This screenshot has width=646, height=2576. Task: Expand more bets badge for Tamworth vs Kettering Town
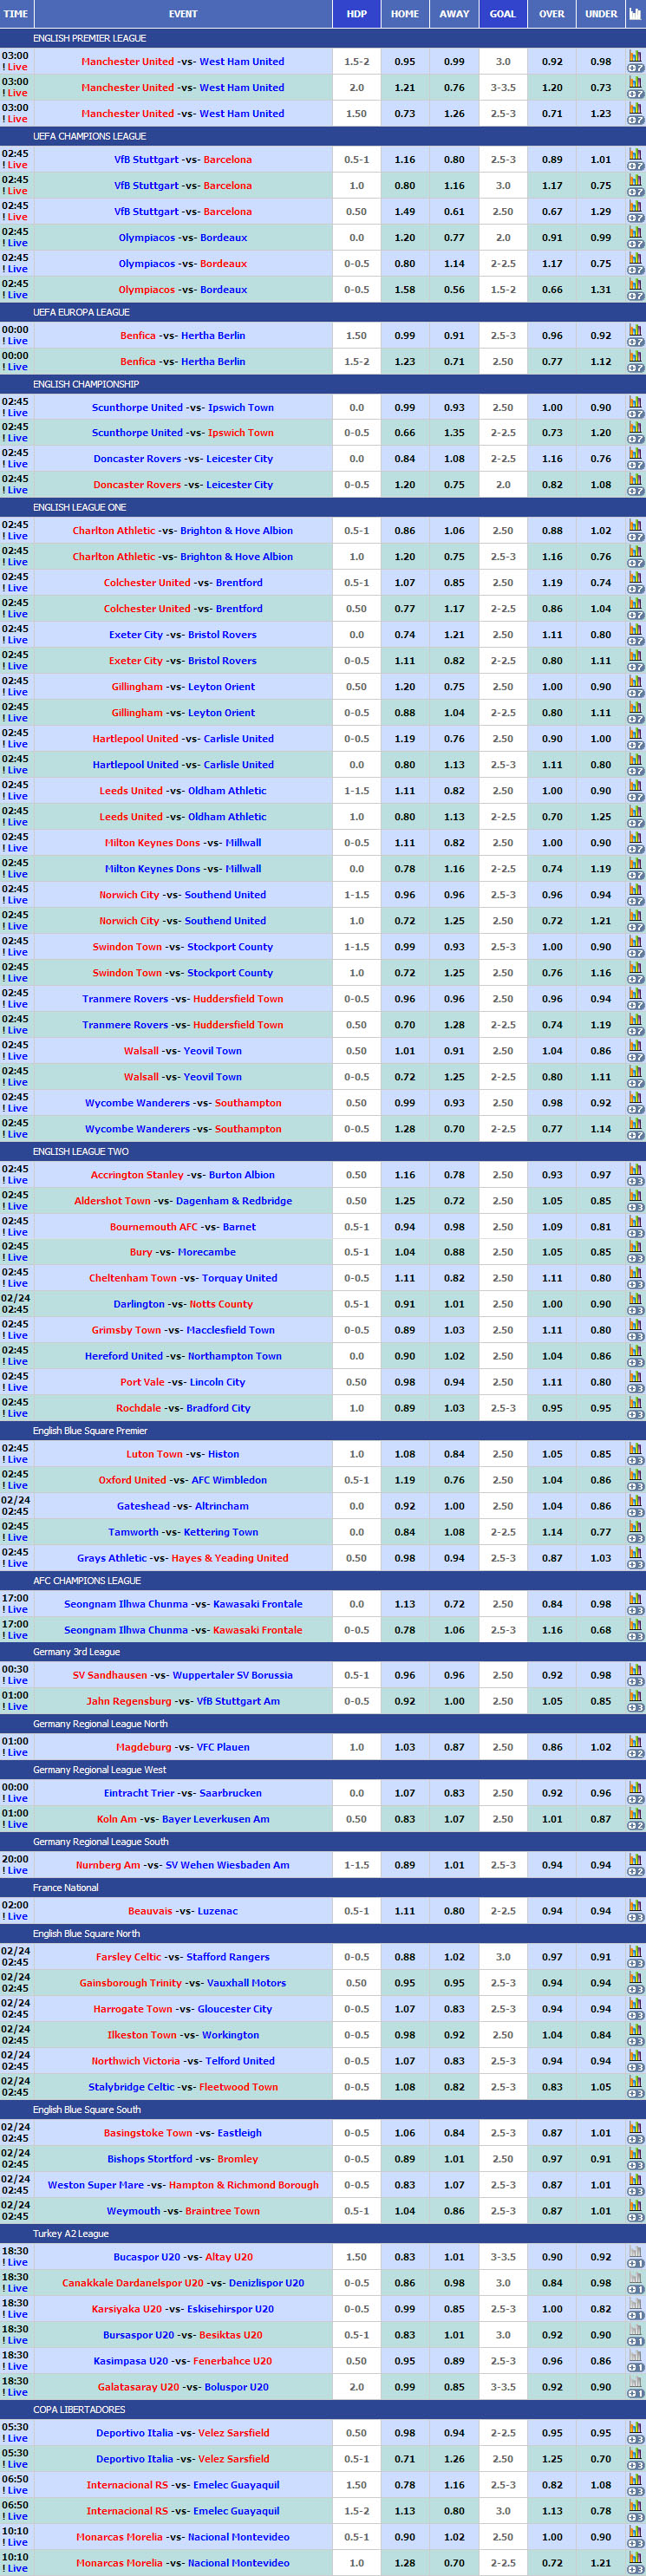635,1538
